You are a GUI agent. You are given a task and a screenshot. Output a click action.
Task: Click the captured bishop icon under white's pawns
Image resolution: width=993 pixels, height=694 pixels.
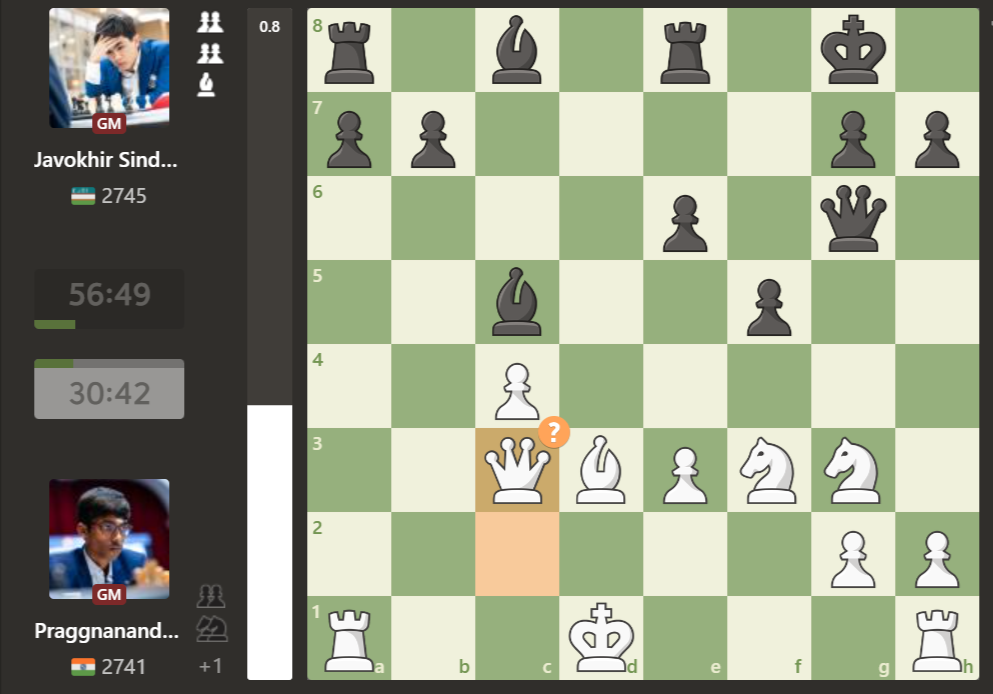[205, 86]
